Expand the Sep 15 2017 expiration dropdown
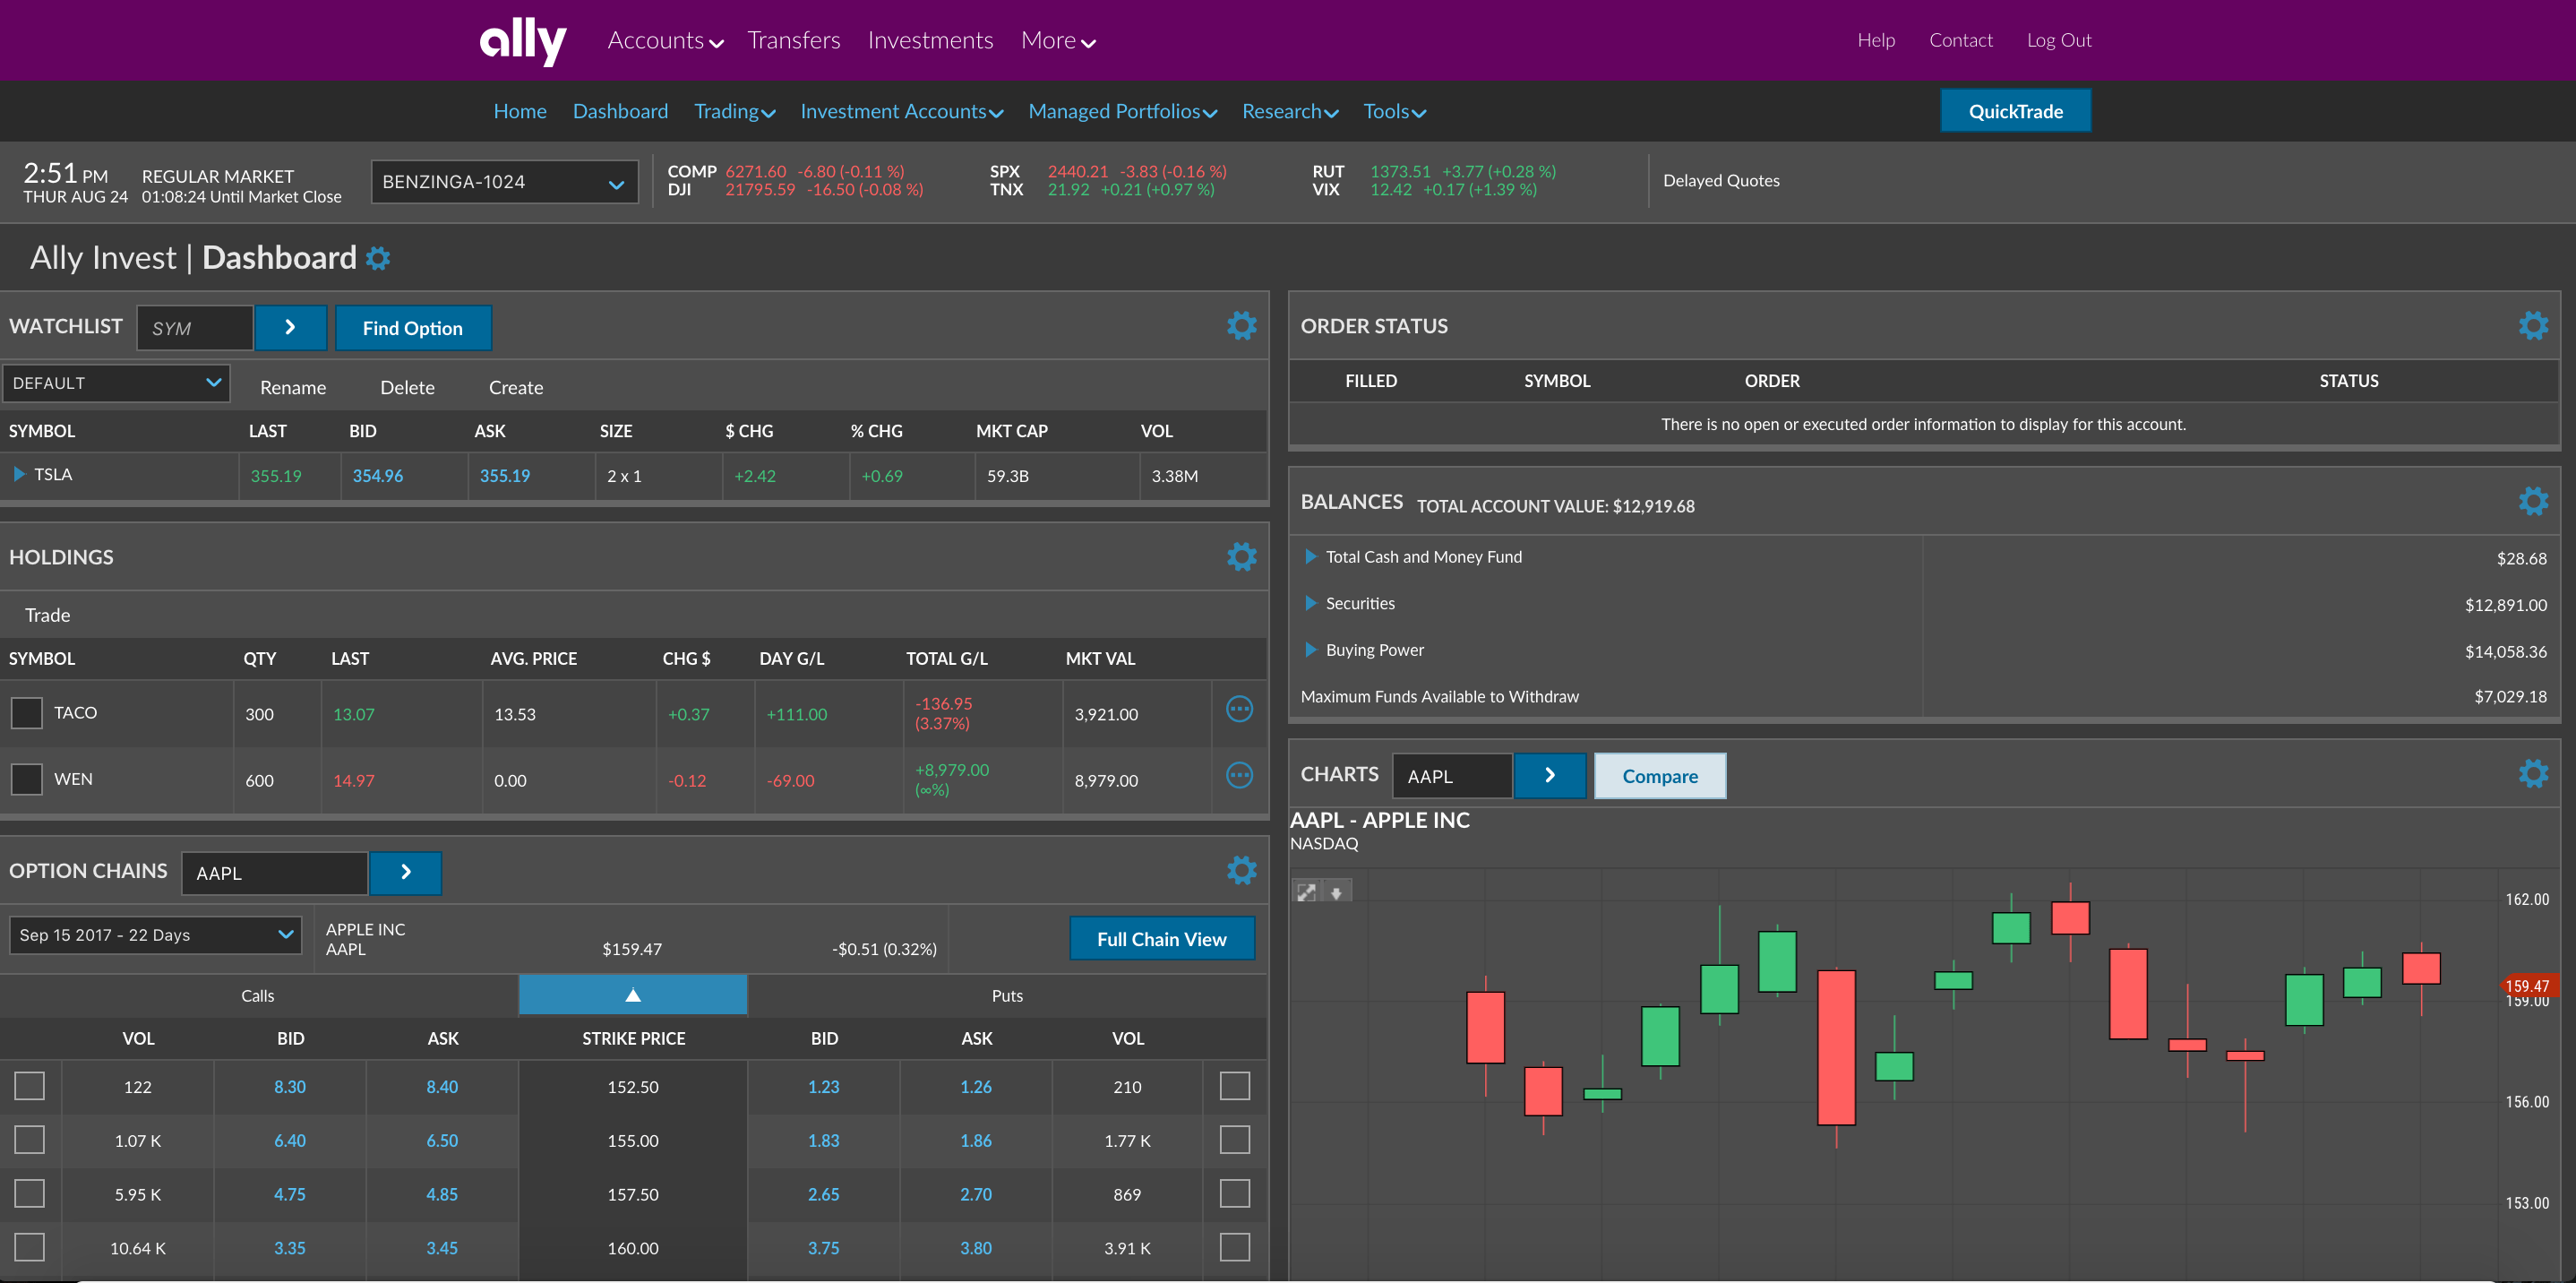 click(154, 934)
